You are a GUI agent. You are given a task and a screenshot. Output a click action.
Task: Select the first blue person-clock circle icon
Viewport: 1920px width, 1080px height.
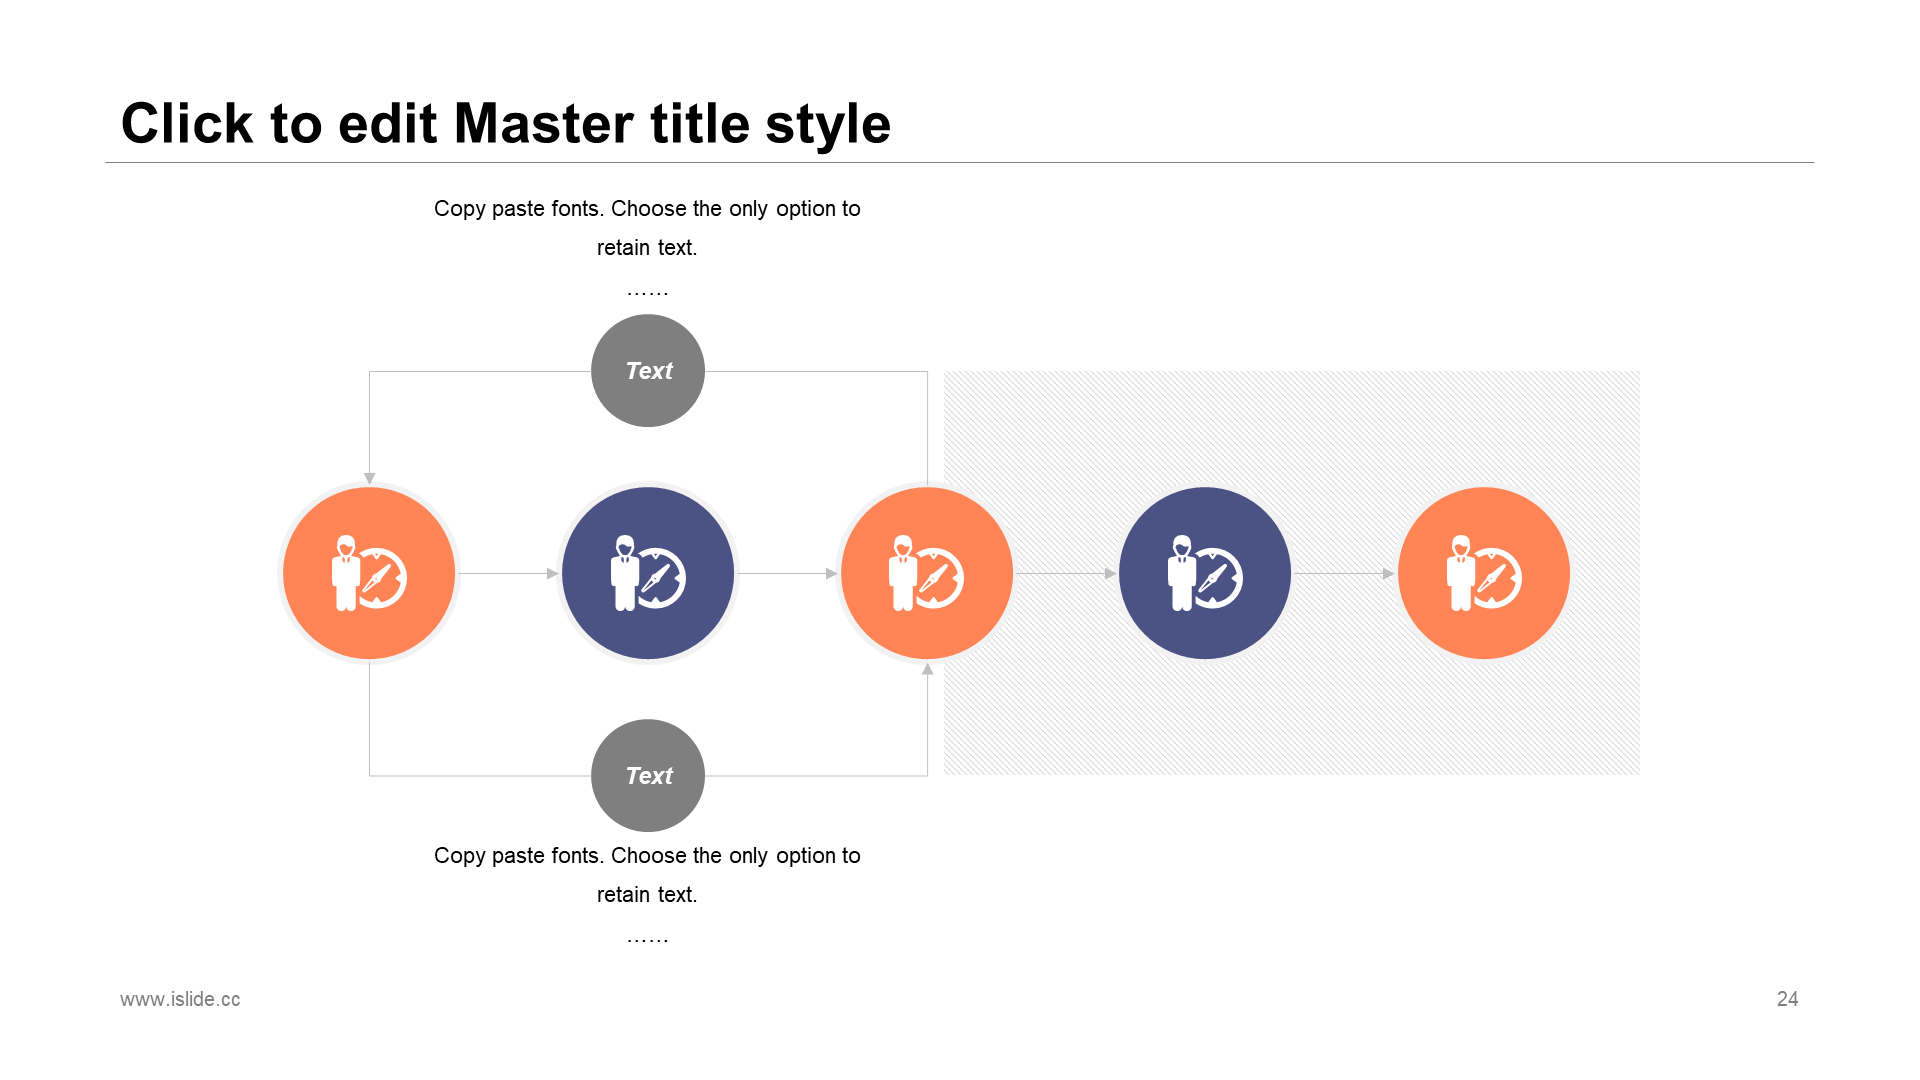648,573
